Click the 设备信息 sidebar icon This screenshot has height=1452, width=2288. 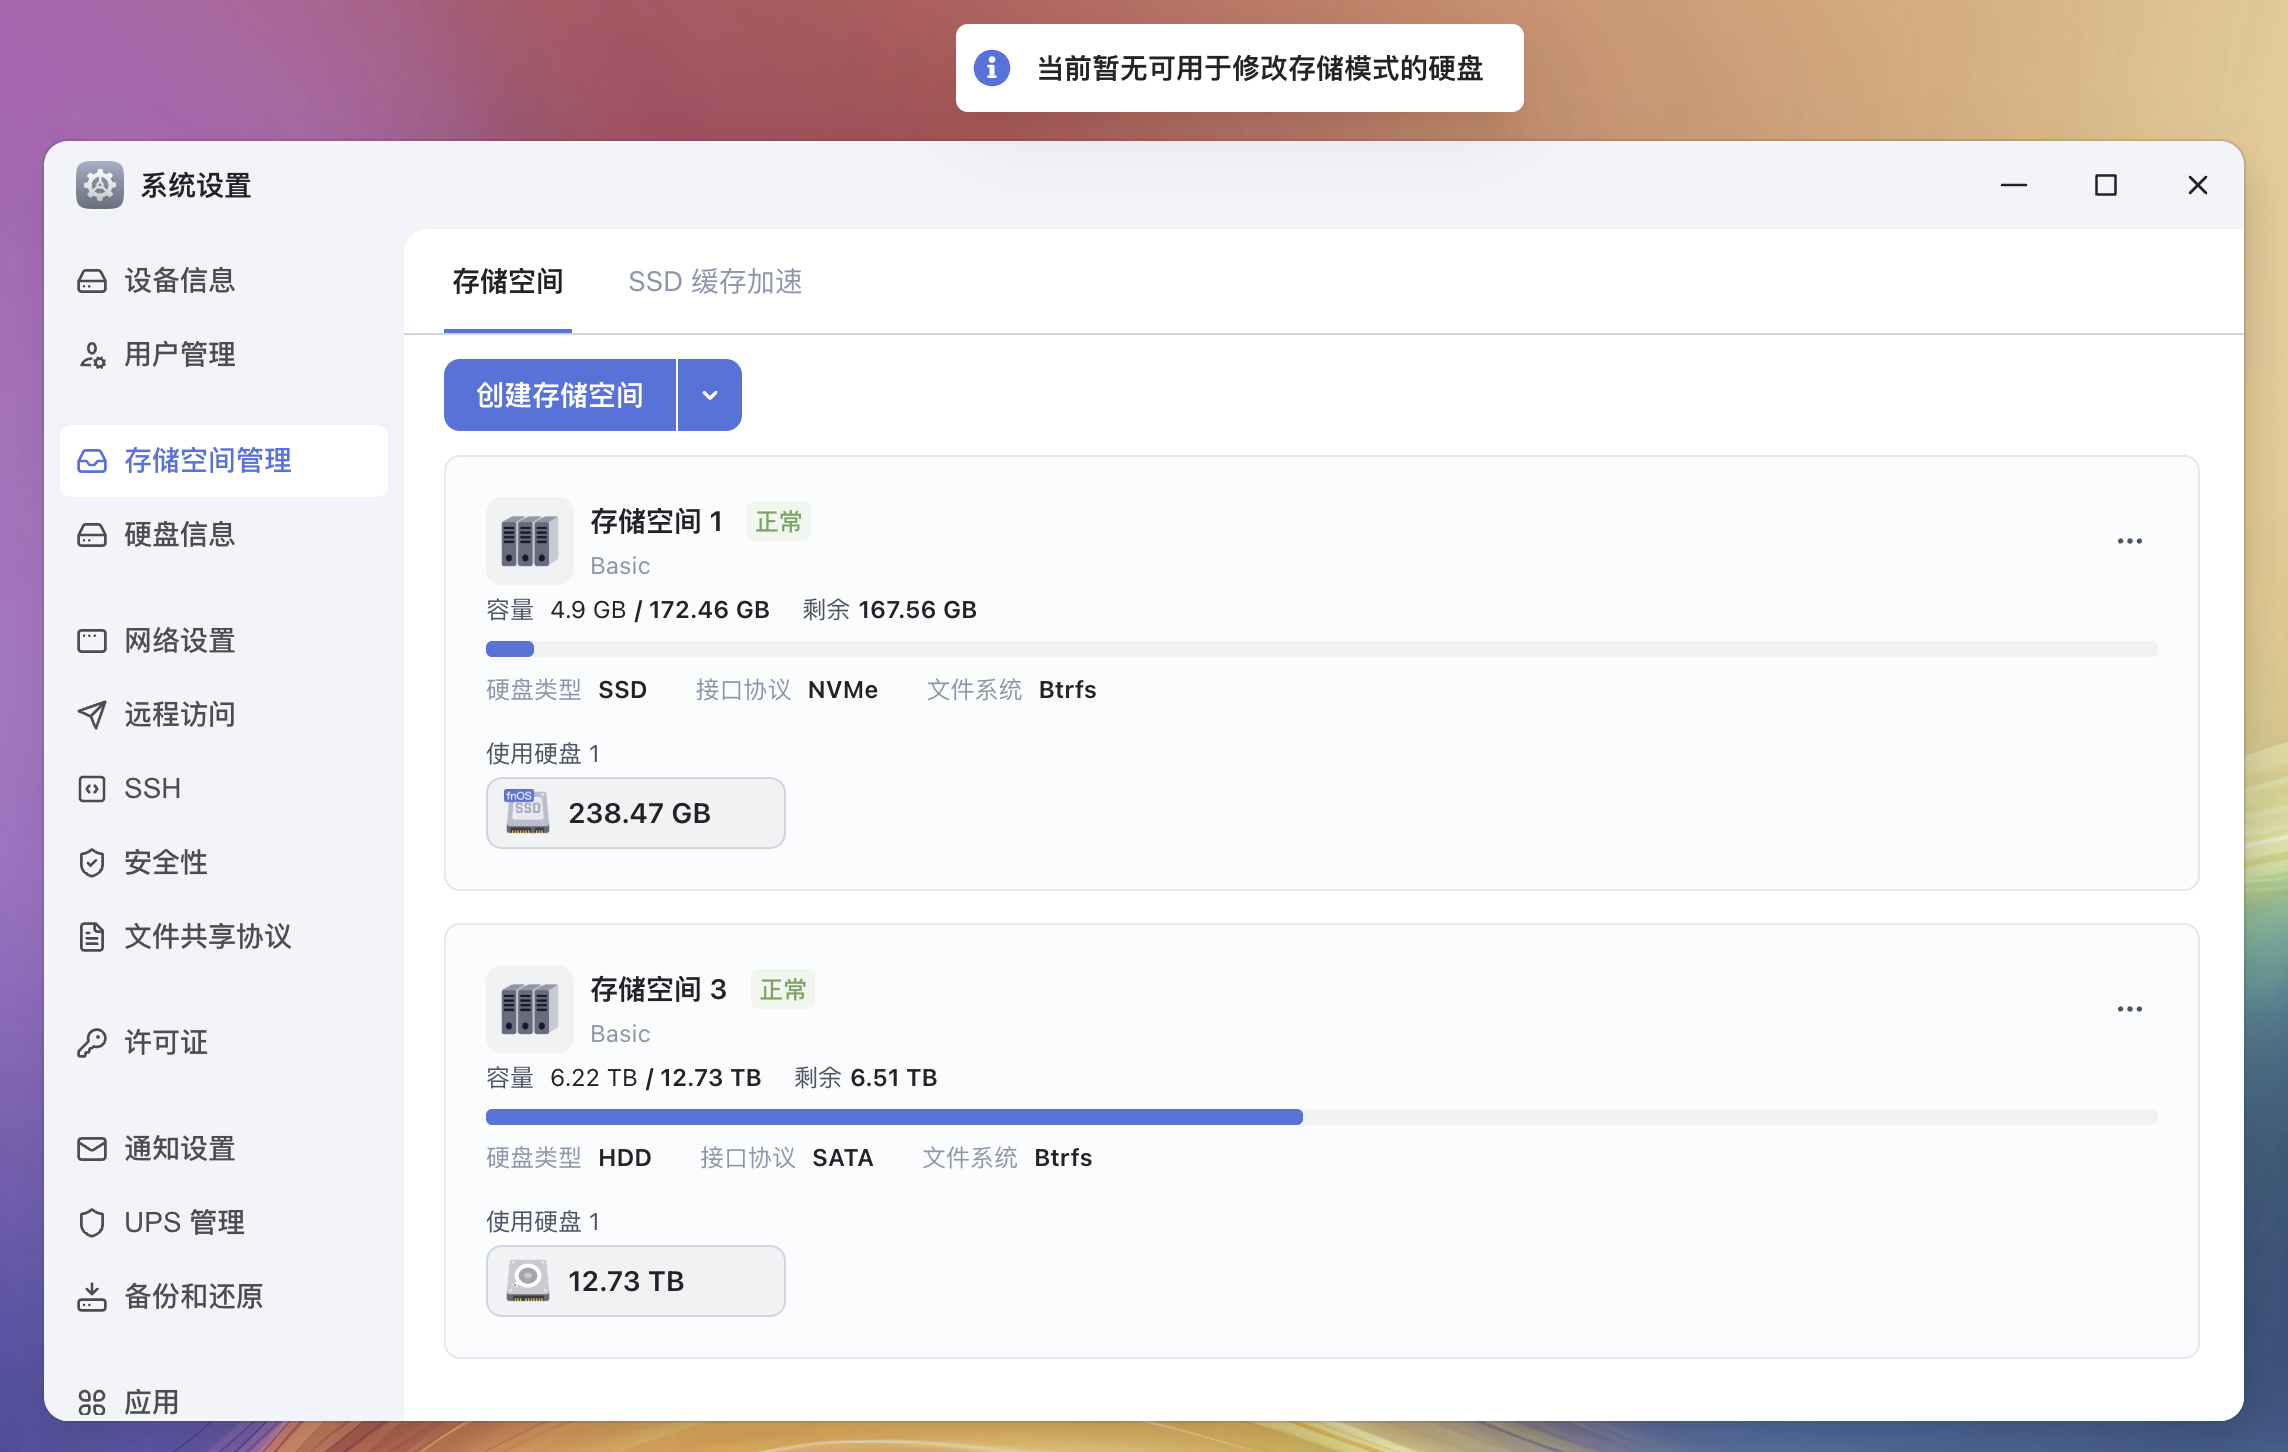pos(92,281)
